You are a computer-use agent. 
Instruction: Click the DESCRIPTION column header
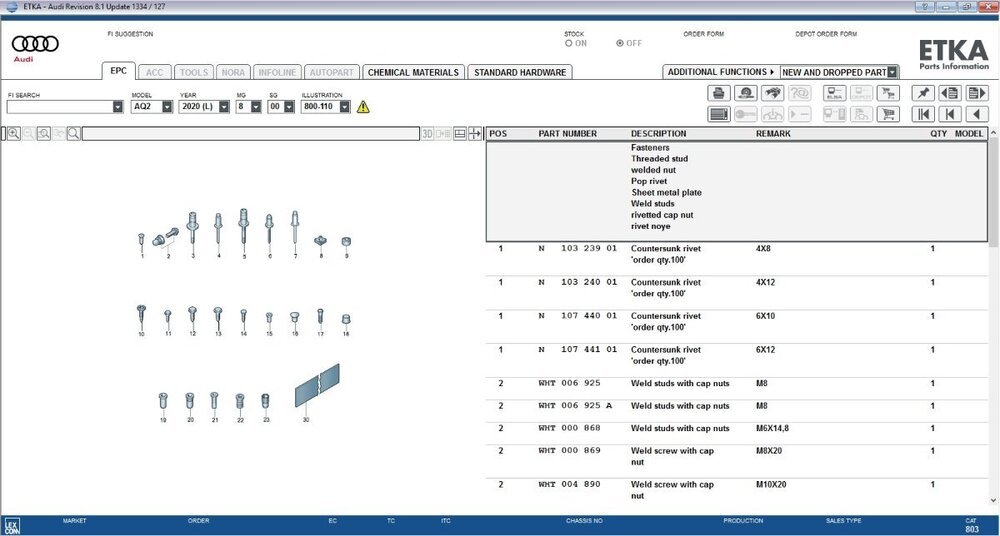point(659,134)
